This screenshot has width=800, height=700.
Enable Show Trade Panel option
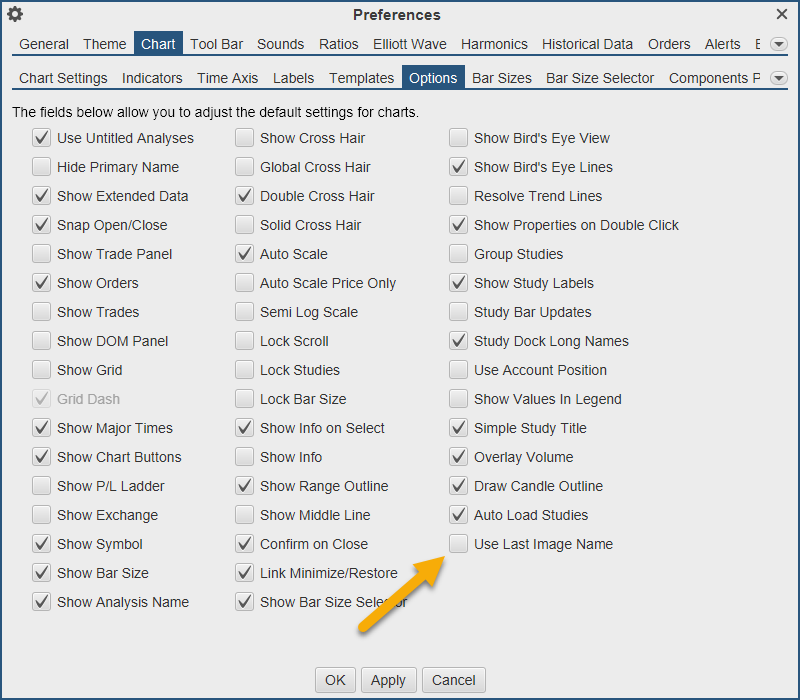(x=41, y=254)
